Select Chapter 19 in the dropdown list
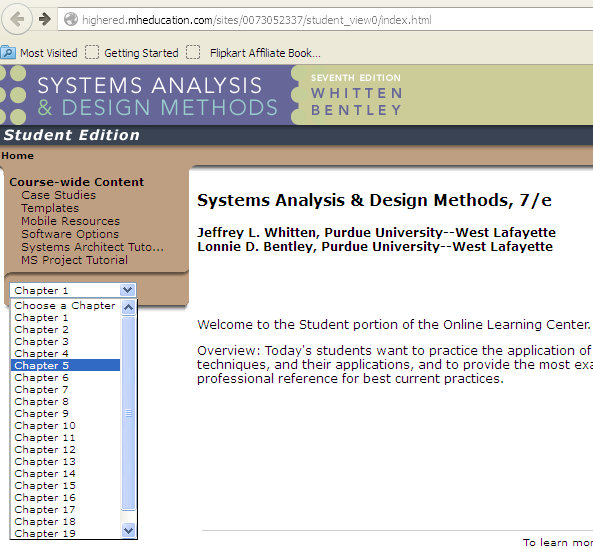Viewport: 593px width, 549px height. 65,533
